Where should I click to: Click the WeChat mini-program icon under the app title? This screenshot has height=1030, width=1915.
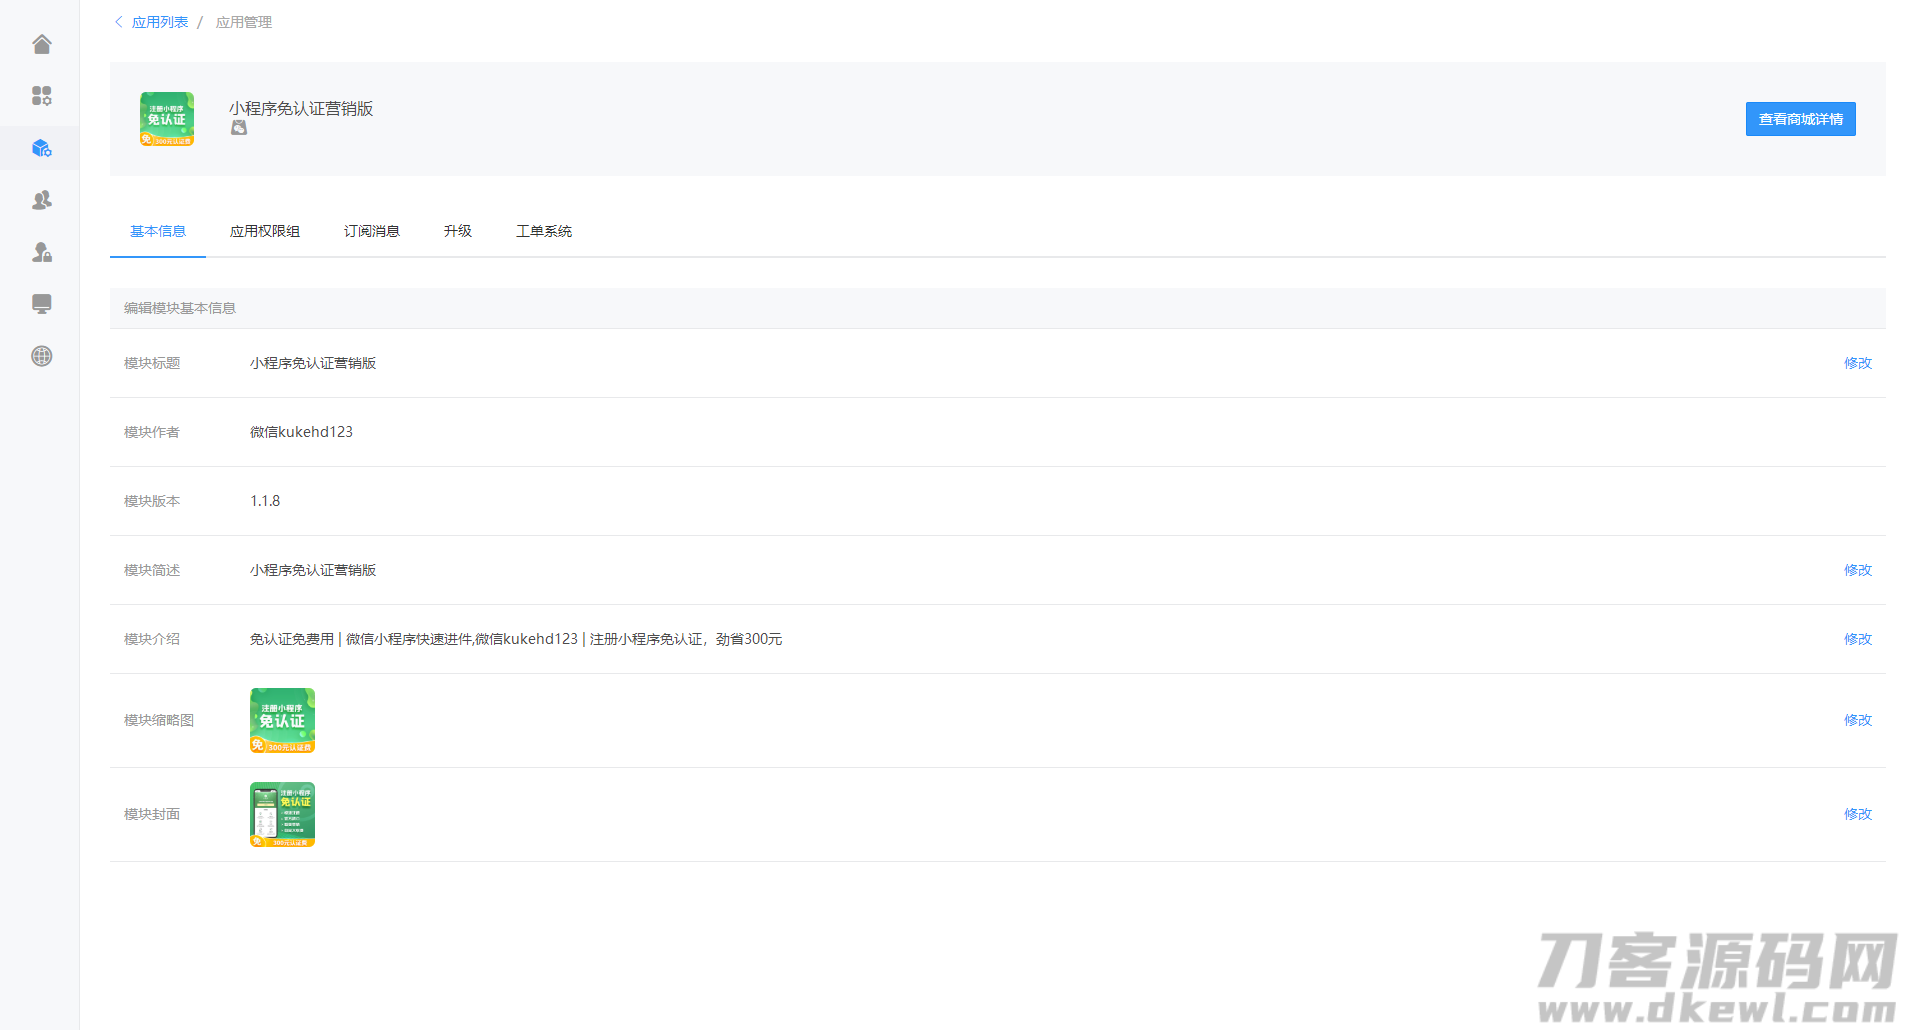point(239,128)
